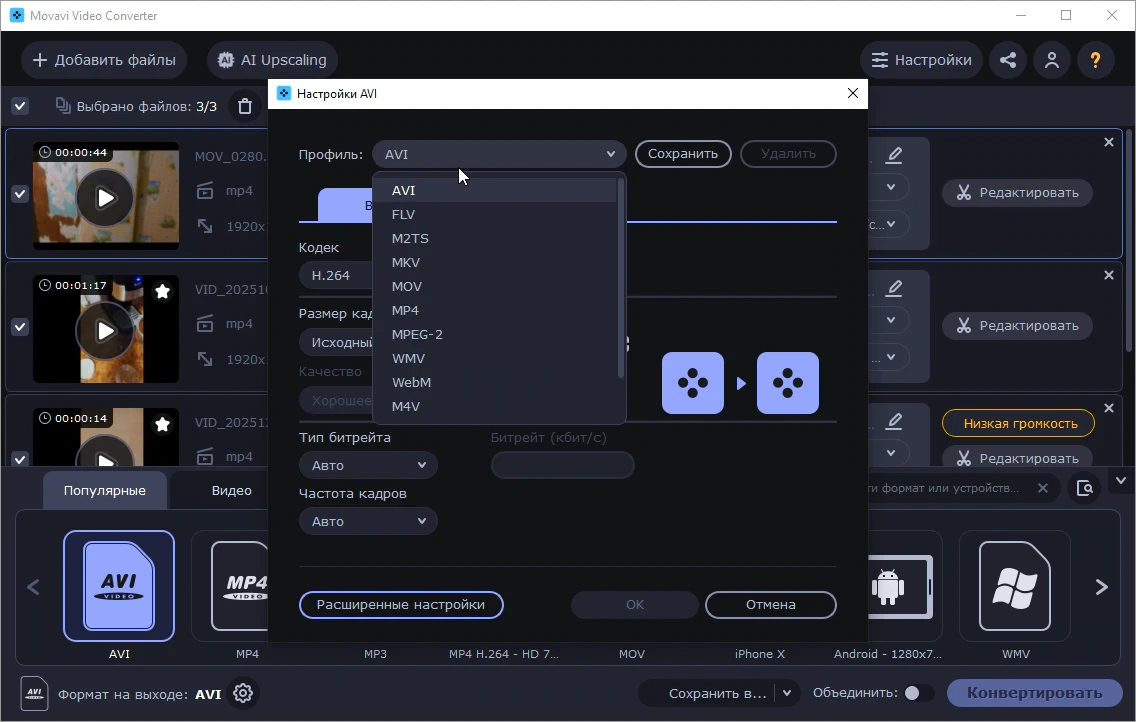Edit file name pencil for MOV_0280

894,155
